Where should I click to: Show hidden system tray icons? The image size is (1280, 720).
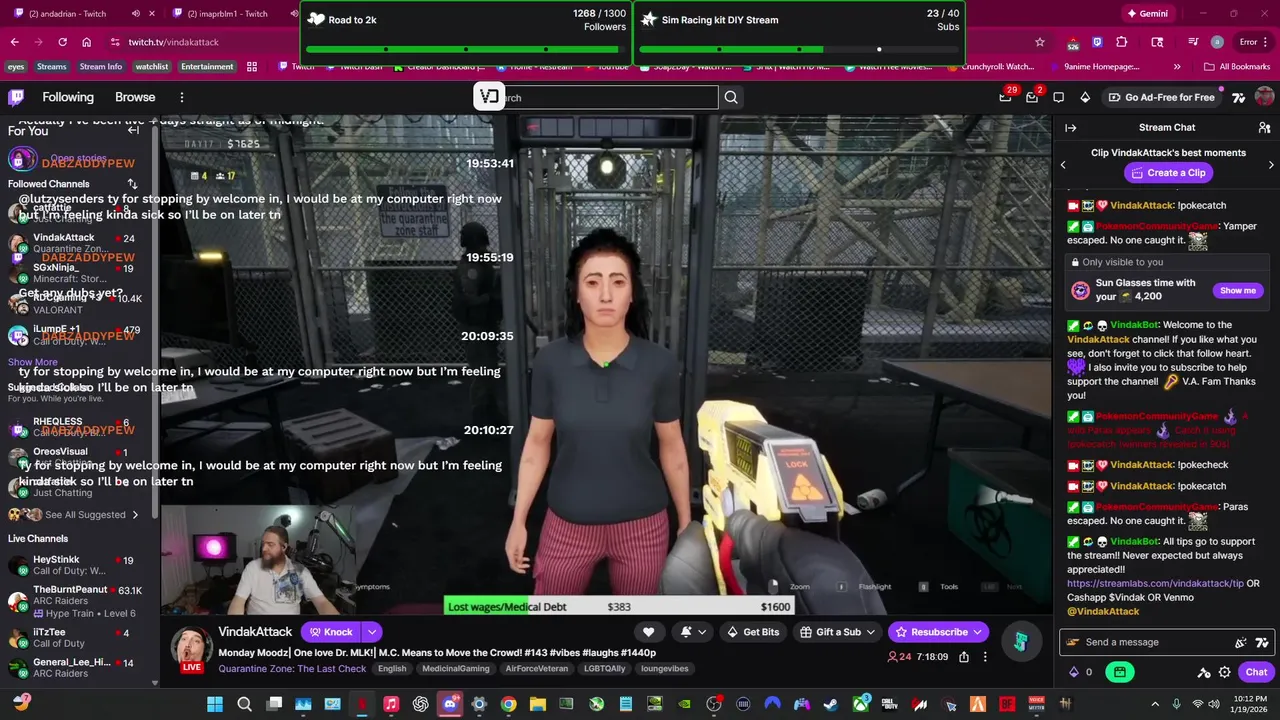click(1155, 704)
